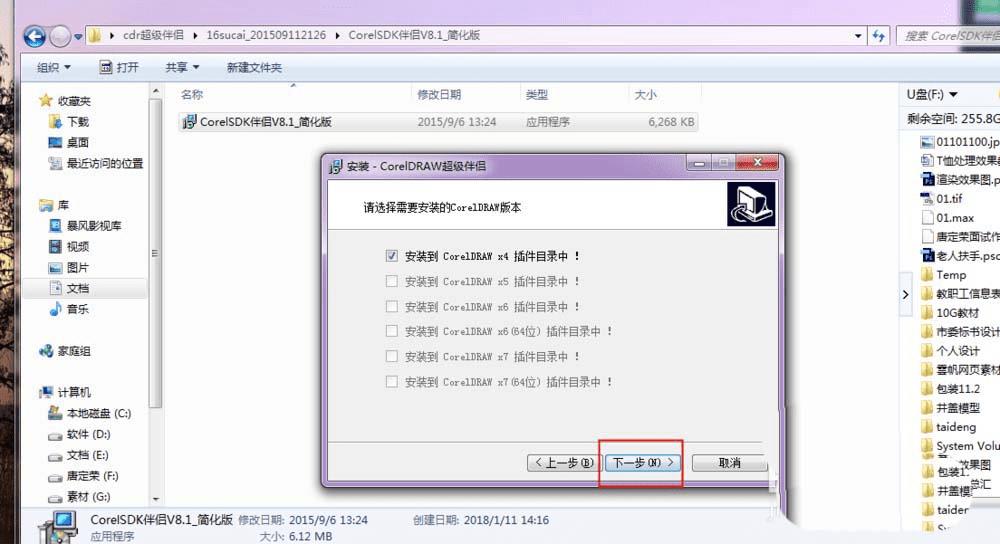1000x544 pixels.
Task: Open 01.max file in U盘 panel
Action: 947,218
